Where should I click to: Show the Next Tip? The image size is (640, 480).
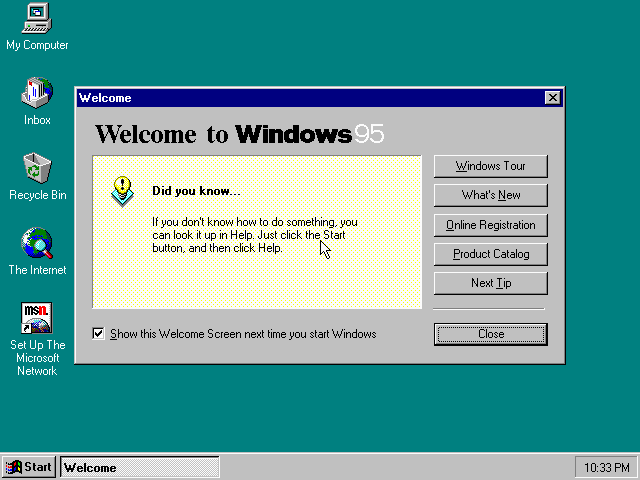[491, 283]
